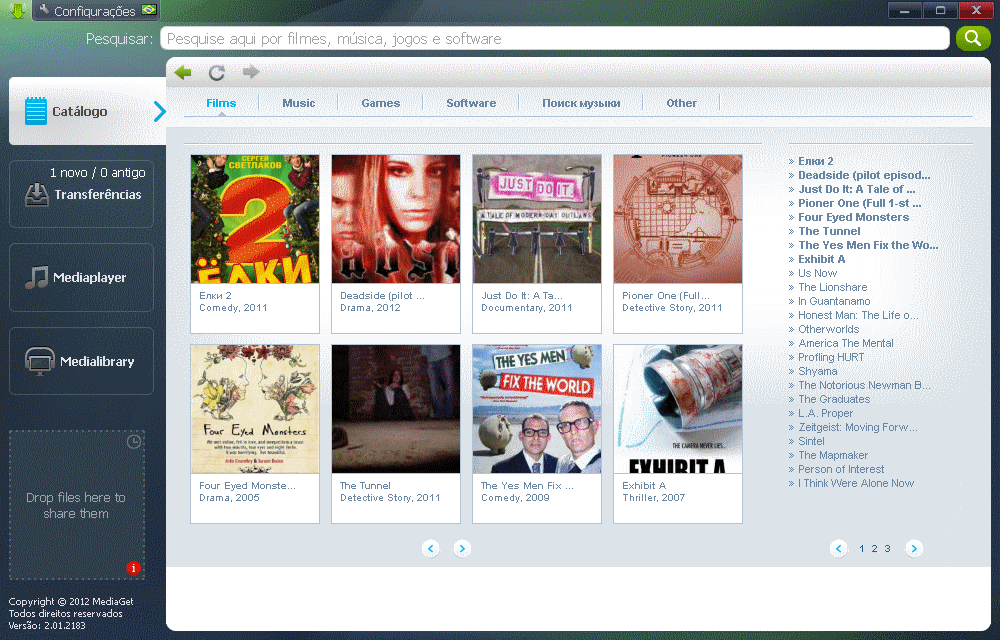
Task: Open the Medialibrary panel
Action: tap(81, 361)
